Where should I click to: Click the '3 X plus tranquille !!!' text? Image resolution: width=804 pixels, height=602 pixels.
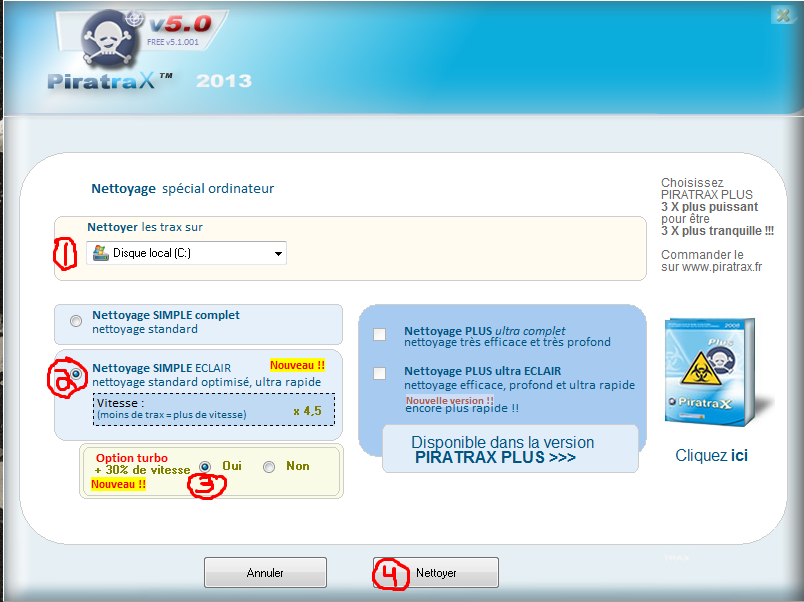(717, 231)
